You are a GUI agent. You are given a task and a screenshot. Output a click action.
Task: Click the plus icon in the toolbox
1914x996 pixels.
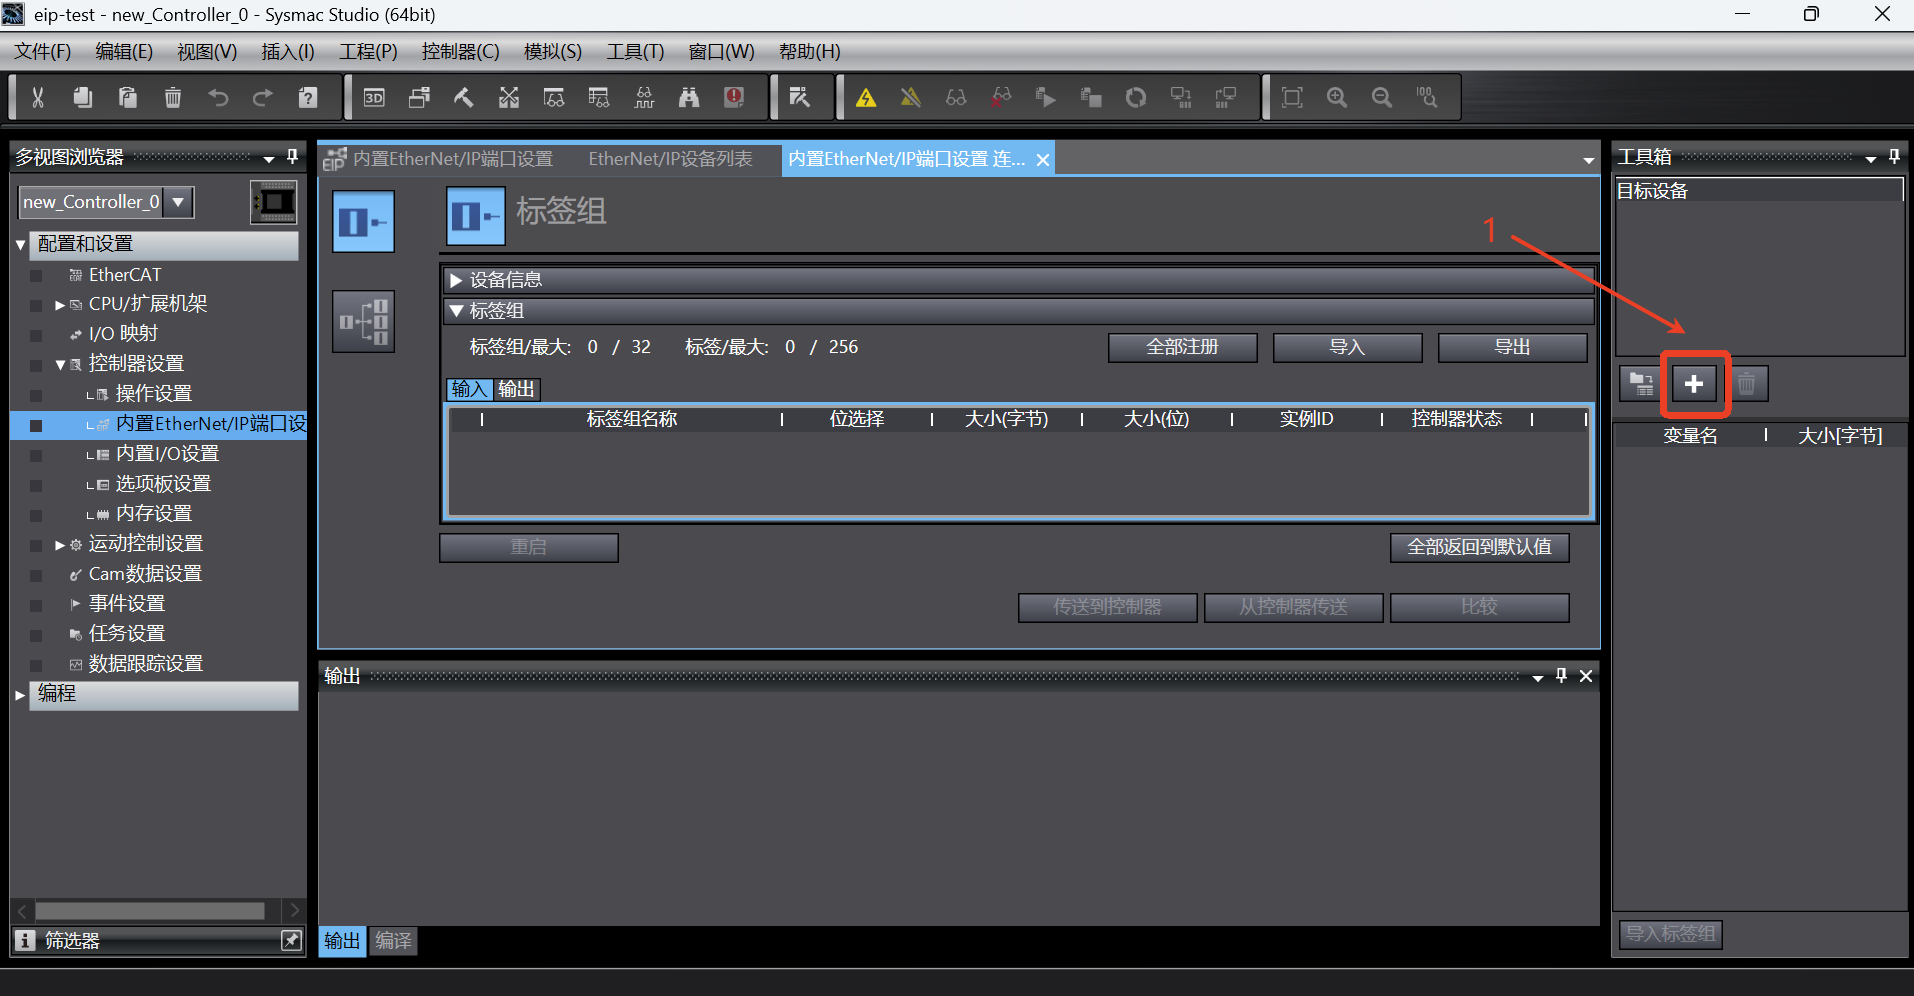[1693, 384]
